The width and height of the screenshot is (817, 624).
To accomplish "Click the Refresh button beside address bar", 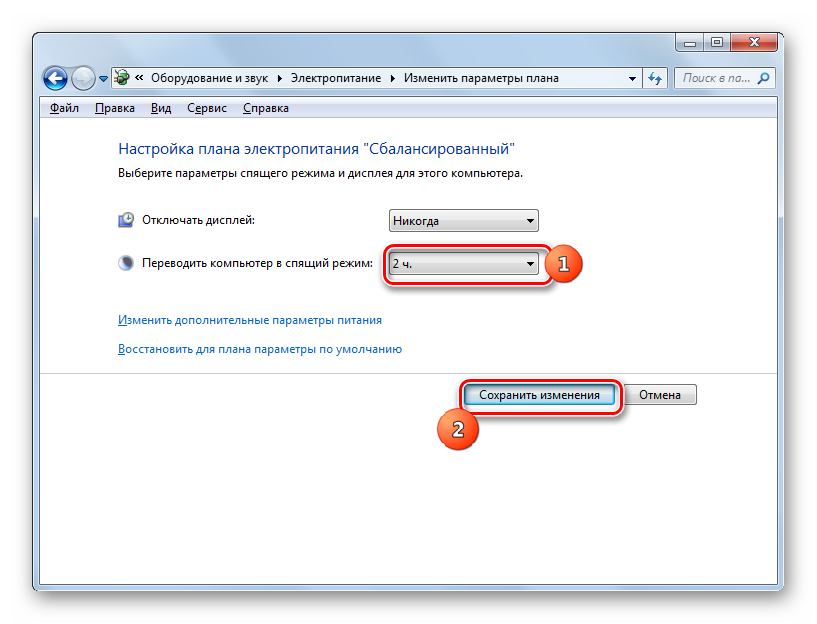I will (655, 79).
